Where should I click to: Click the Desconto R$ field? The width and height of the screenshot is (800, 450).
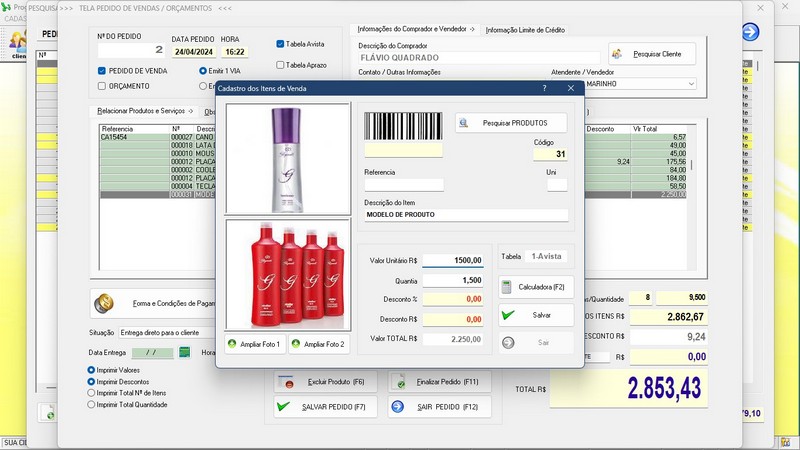coord(453,319)
